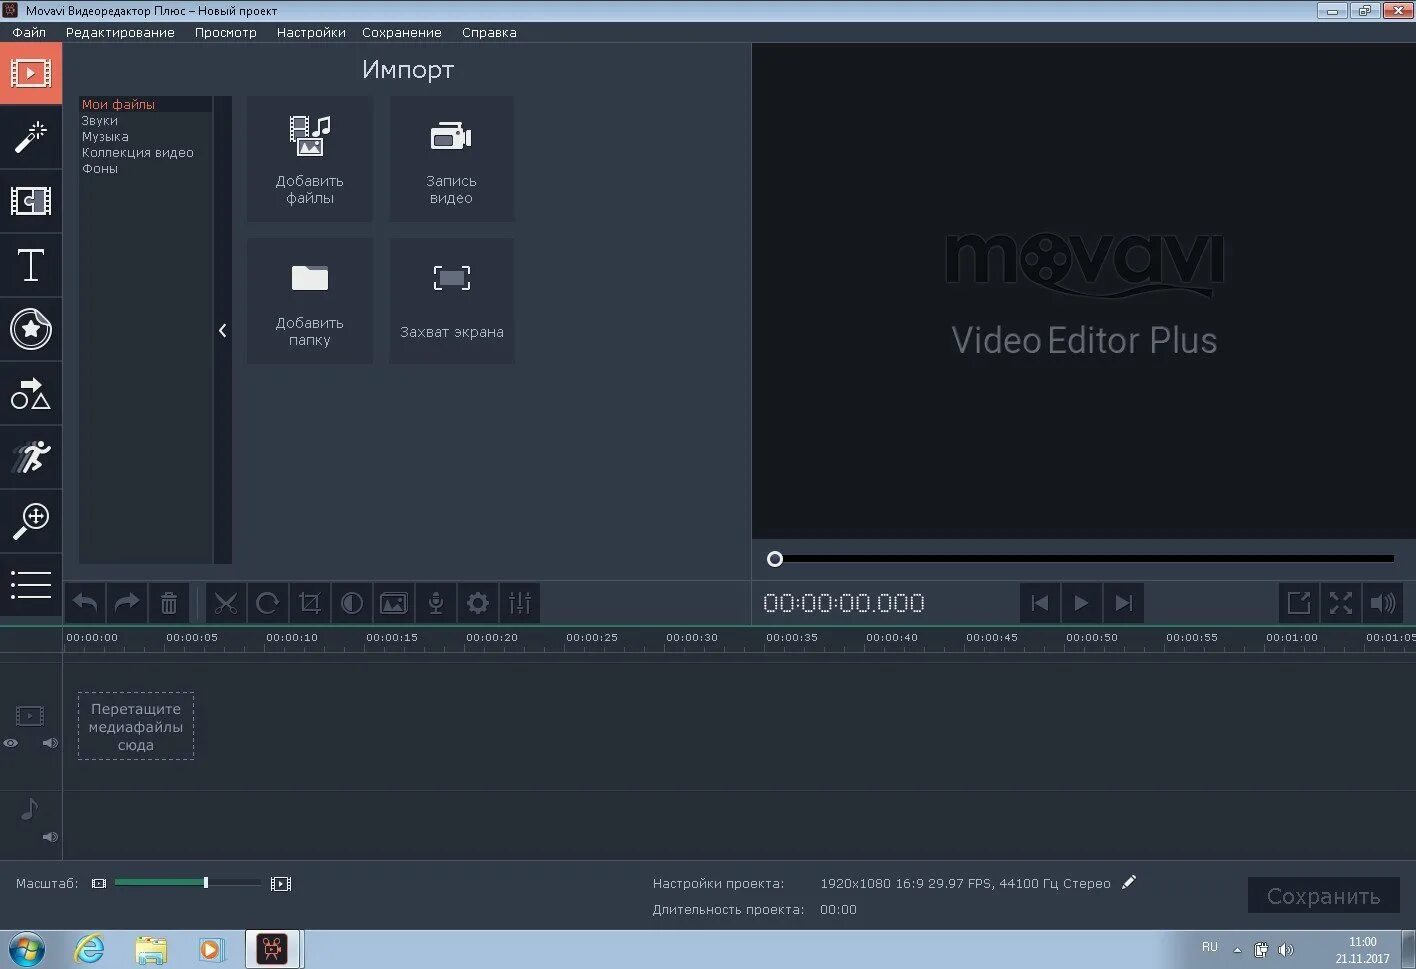Zoom out timeline with small frame icon
Image resolution: width=1416 pixels, height=969 pixels.
click(99, 883)
